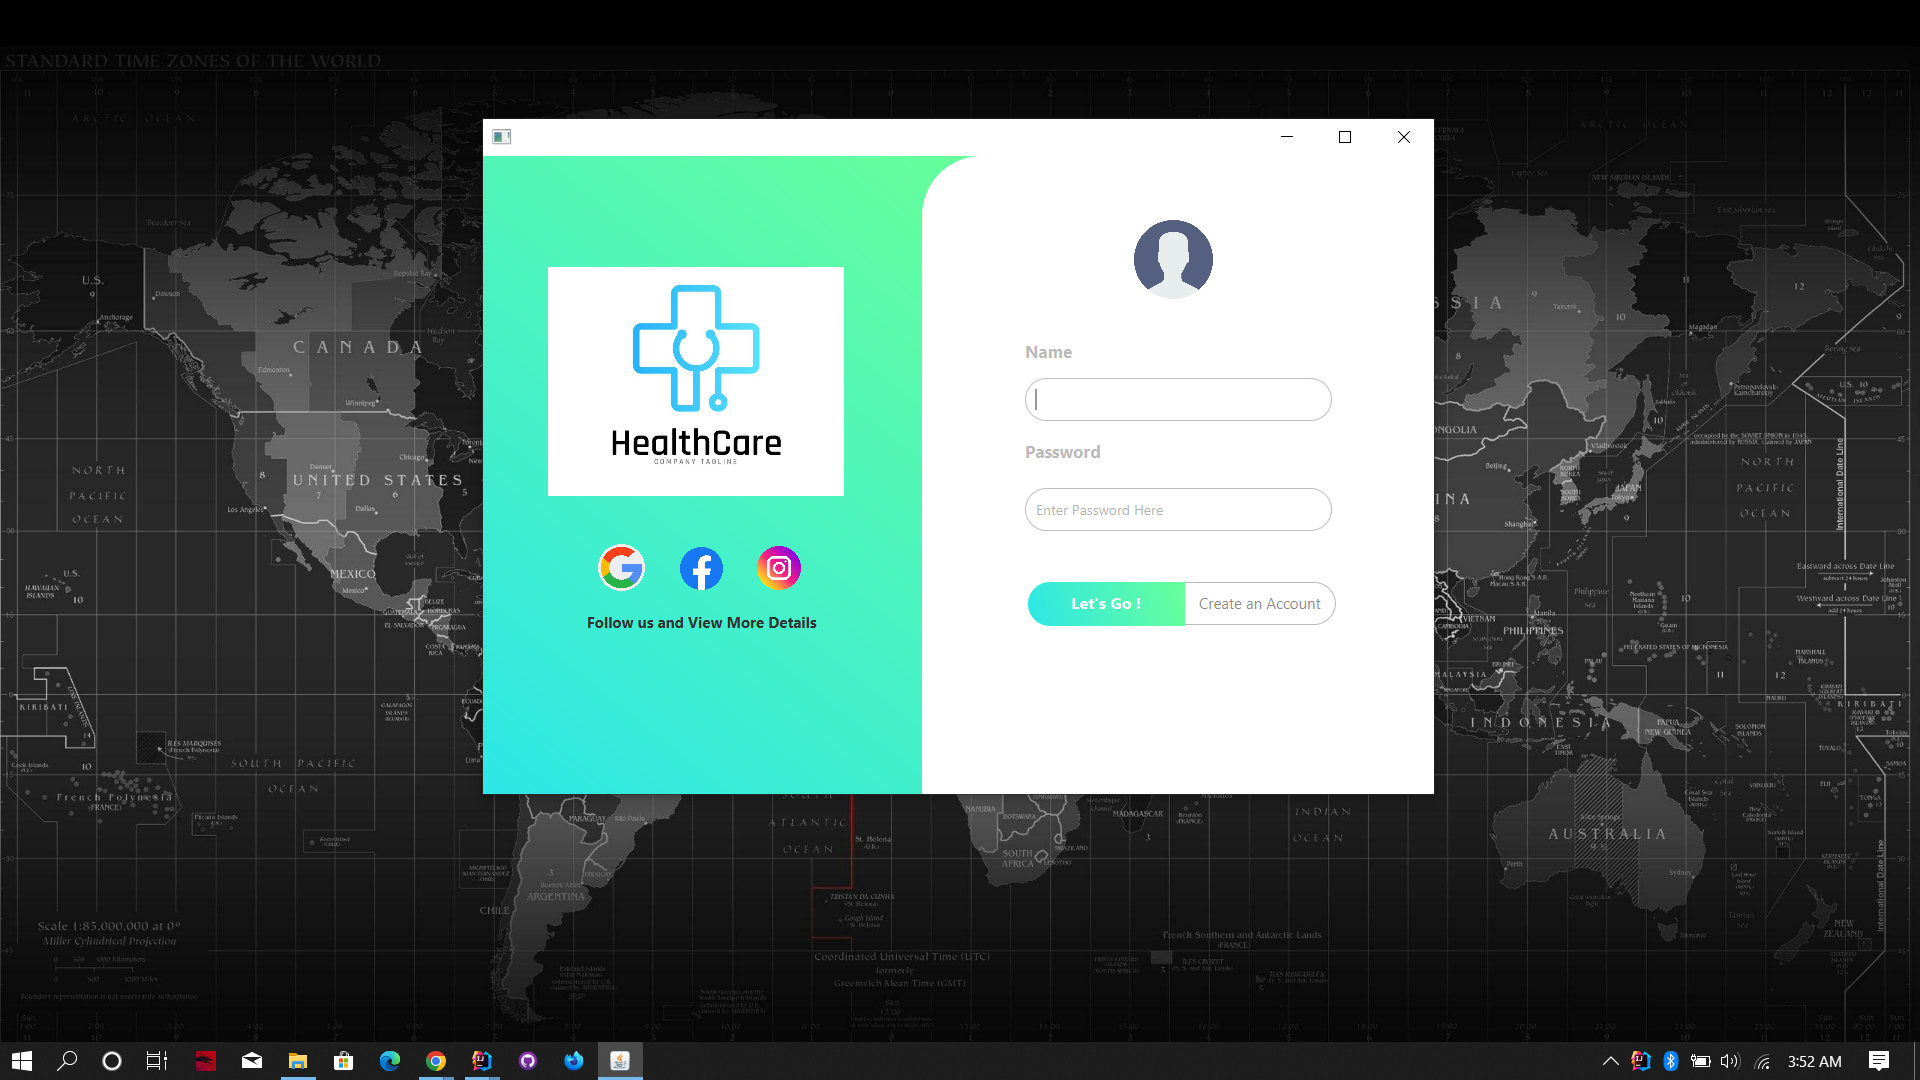The width and height of the screenshot is (1920, 1080).
Task: Open the Bluetooth icon in system tray
Action: [1672, 1061]
